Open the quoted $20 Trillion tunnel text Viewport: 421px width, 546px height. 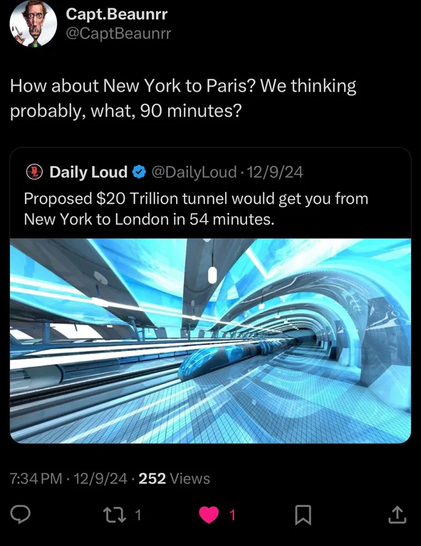pyautogui.click(x=196, y=209)
